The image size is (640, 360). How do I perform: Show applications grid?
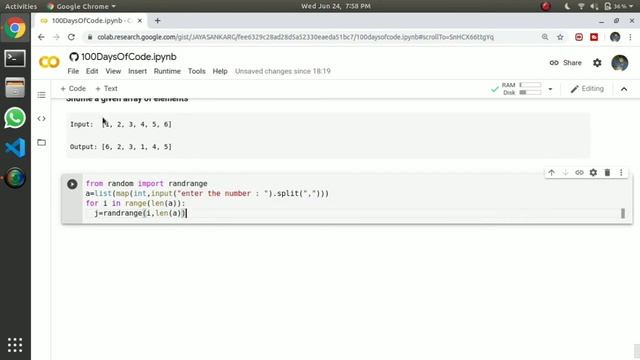(x=15, y=345)
